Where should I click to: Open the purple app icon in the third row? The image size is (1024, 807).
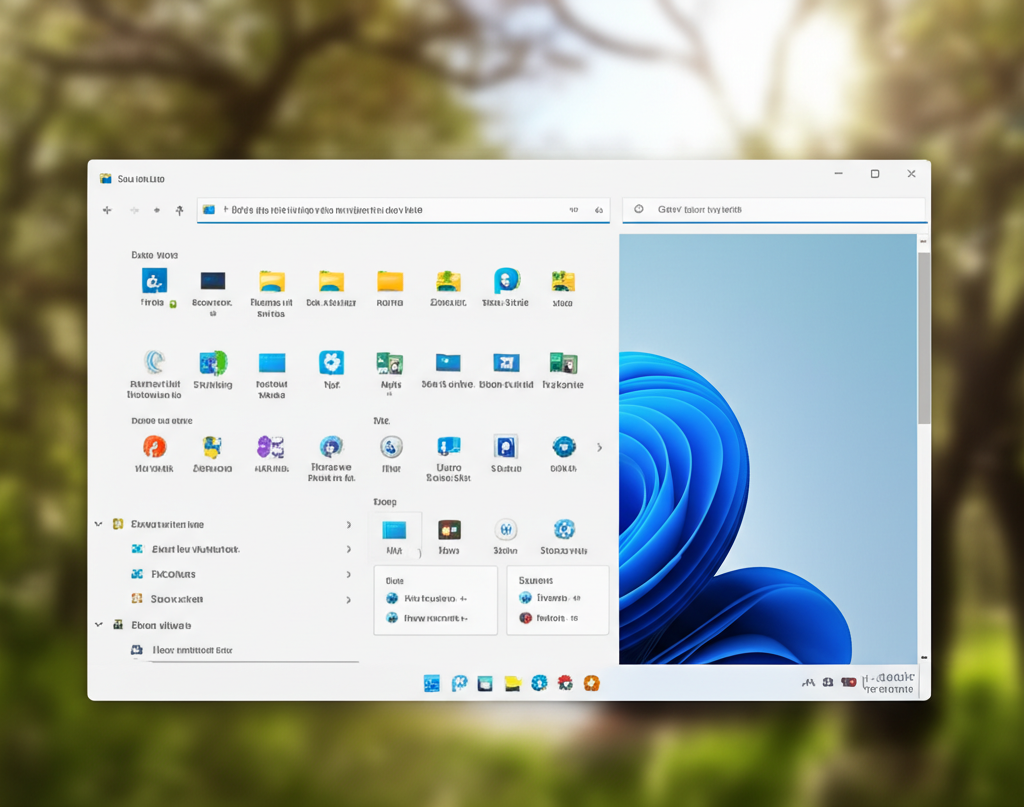tap(271, 446)
